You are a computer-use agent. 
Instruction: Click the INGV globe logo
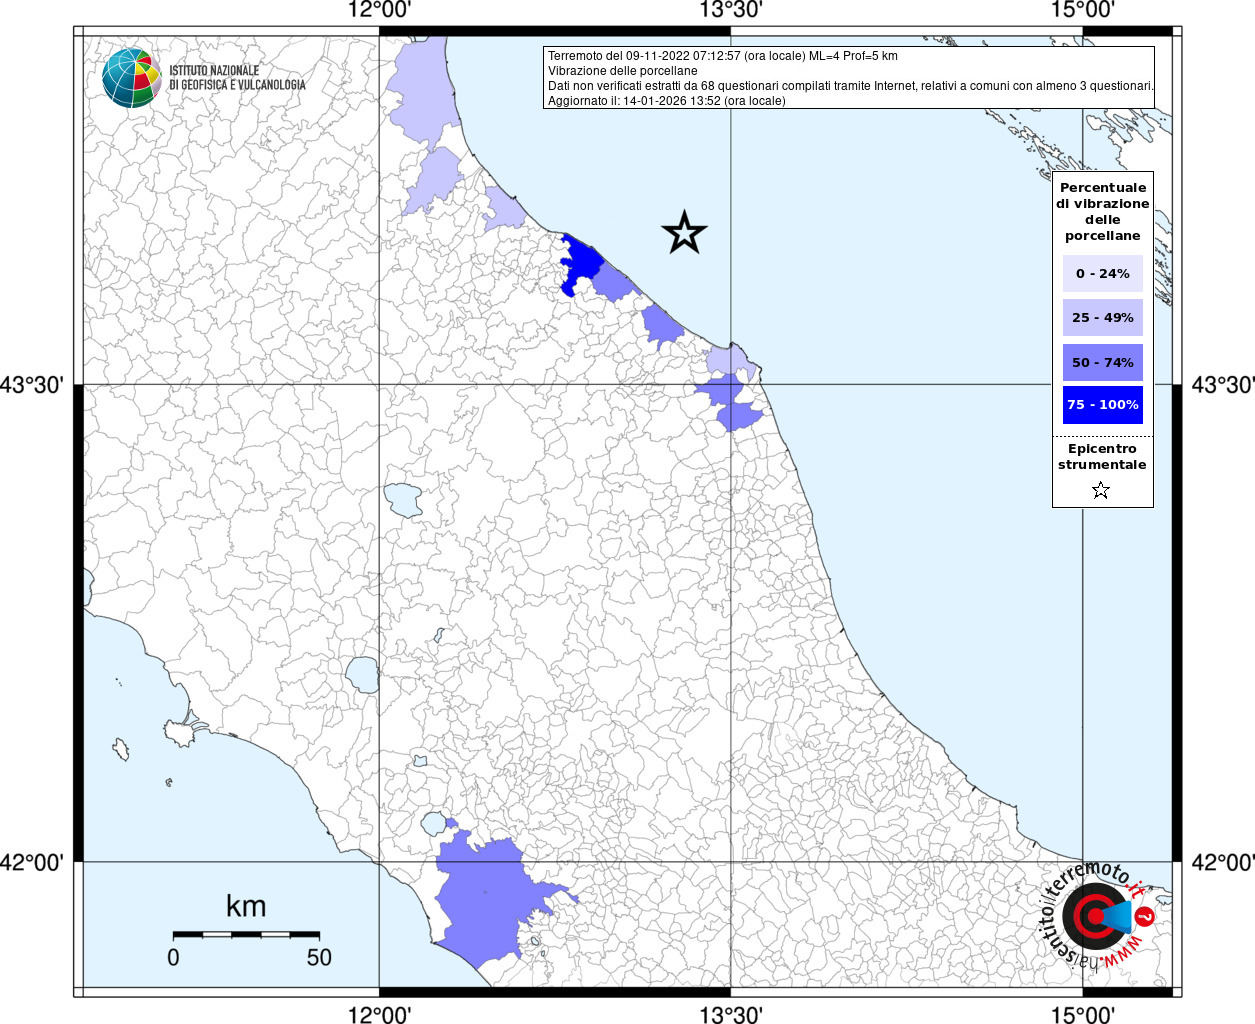pyautogui.click(x=131, y=77)
